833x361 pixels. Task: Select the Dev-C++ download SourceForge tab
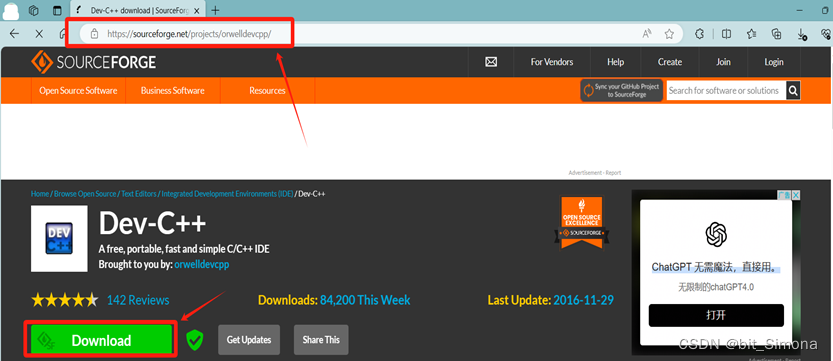click(x=138, y=10)
